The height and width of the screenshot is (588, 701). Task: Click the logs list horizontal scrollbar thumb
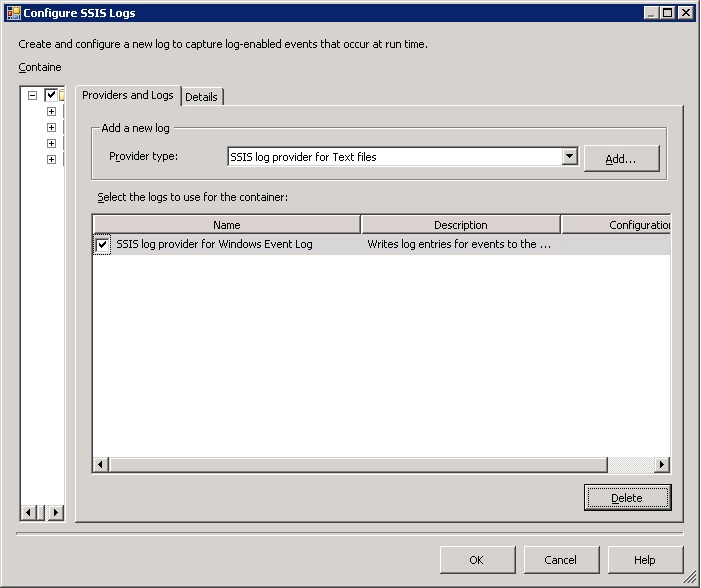[358, 465]
